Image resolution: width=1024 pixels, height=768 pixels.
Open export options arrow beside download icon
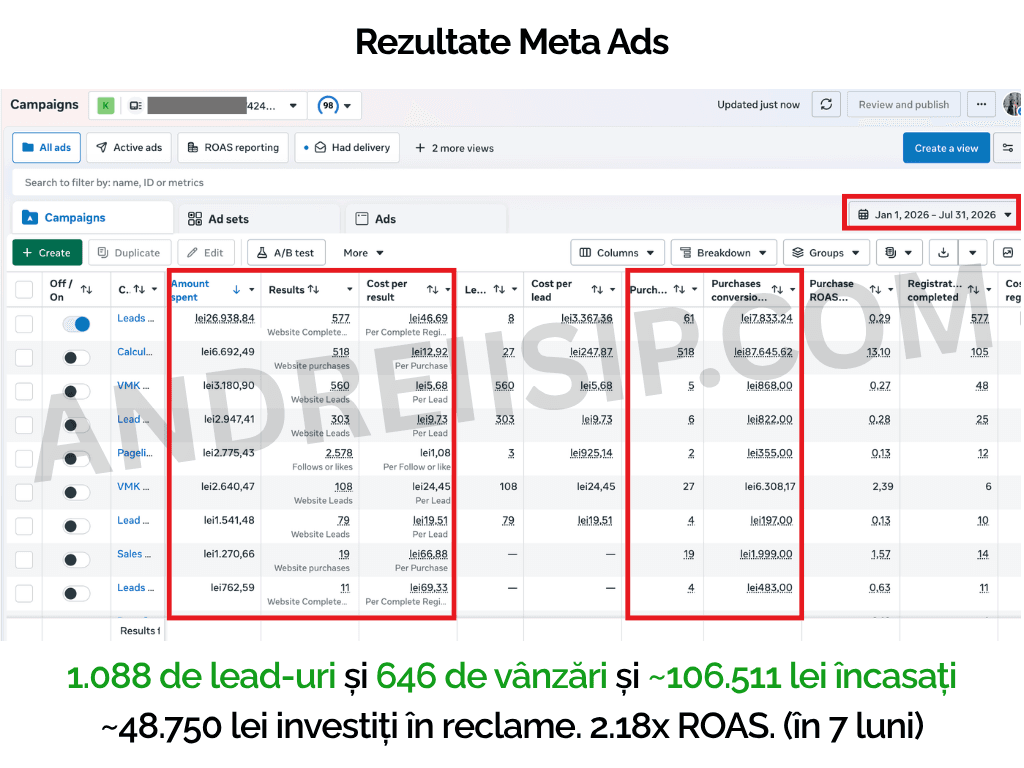click(x=972, y=253)
